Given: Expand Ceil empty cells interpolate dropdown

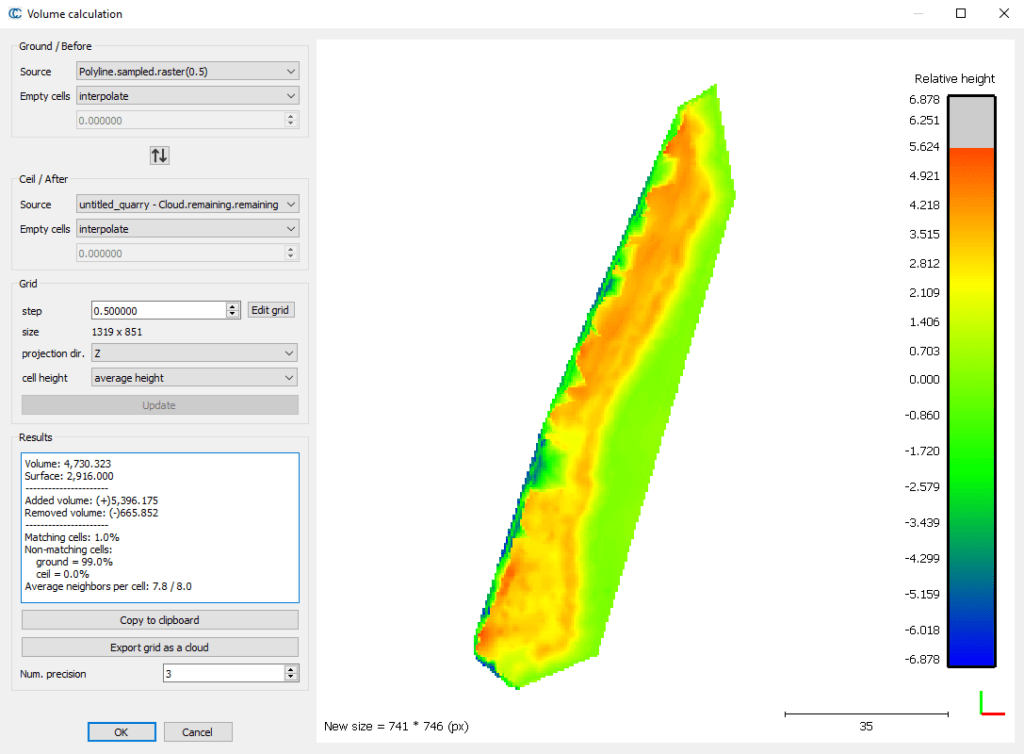Looking at the screenshot, I should coord(188,229).
